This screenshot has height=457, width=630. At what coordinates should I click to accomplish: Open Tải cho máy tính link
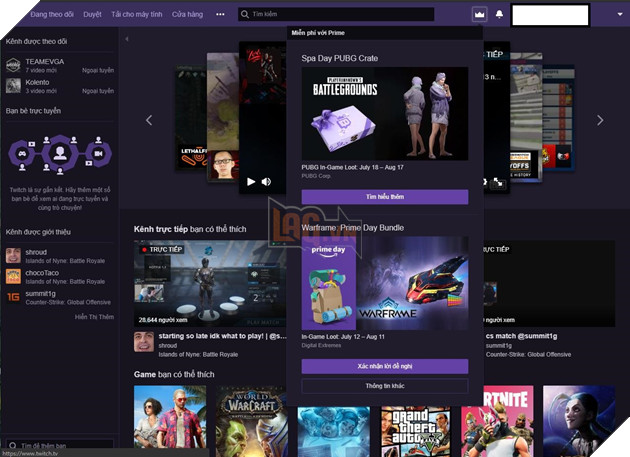137,14
